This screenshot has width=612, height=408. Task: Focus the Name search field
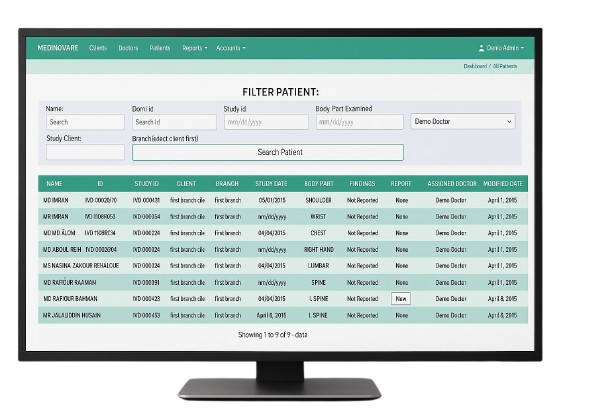(85, 122)
